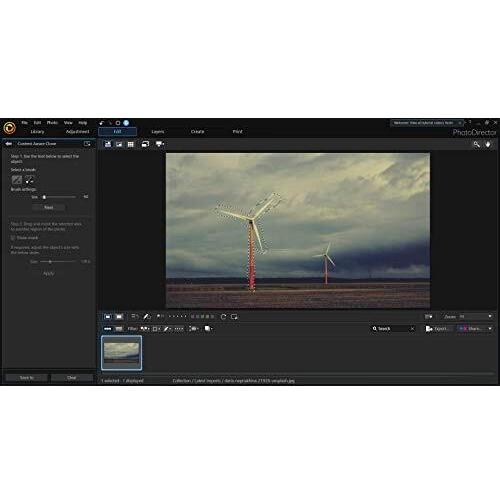
Task: Click the Export button
Action: pyautogui.click(x=438, y=329)
